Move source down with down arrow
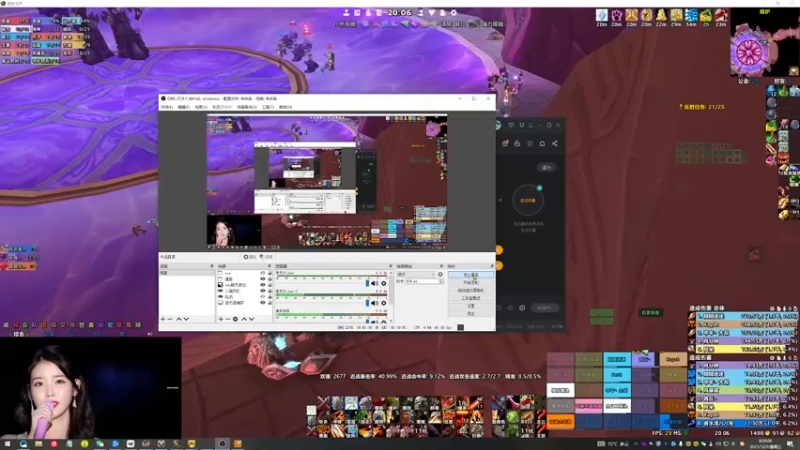The image size is (800, 450). tap(252, 319)
